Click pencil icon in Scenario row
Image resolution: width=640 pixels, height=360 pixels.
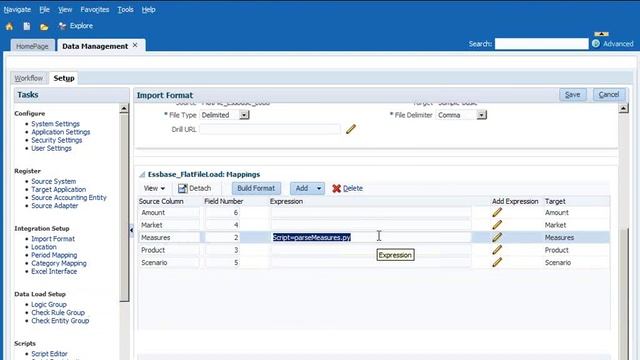coord(497,262)
